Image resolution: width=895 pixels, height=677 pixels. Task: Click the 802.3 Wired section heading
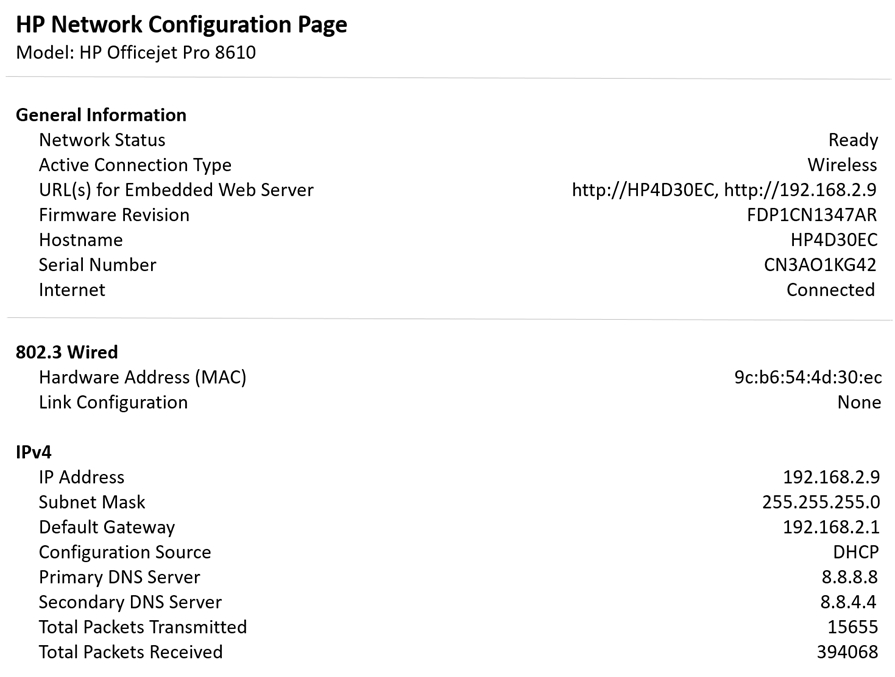pos(67,352)
